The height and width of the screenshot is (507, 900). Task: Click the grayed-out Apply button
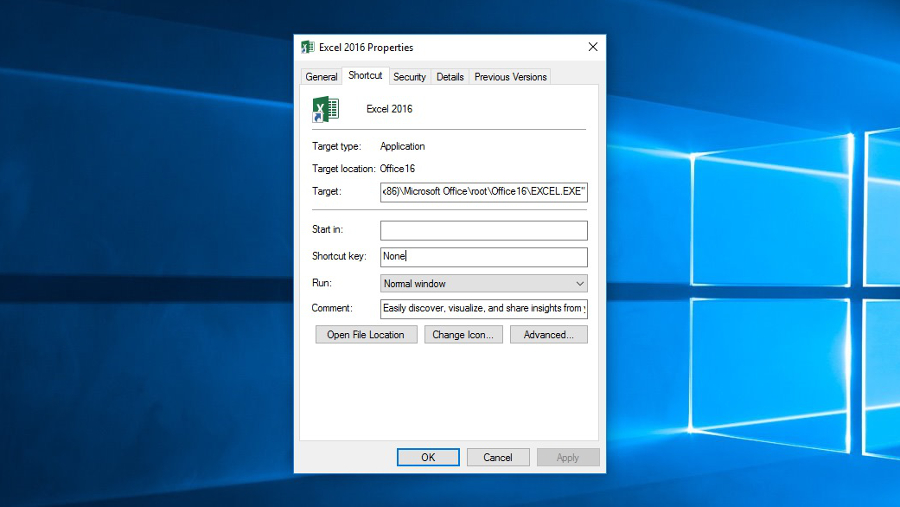pos(568,457)
